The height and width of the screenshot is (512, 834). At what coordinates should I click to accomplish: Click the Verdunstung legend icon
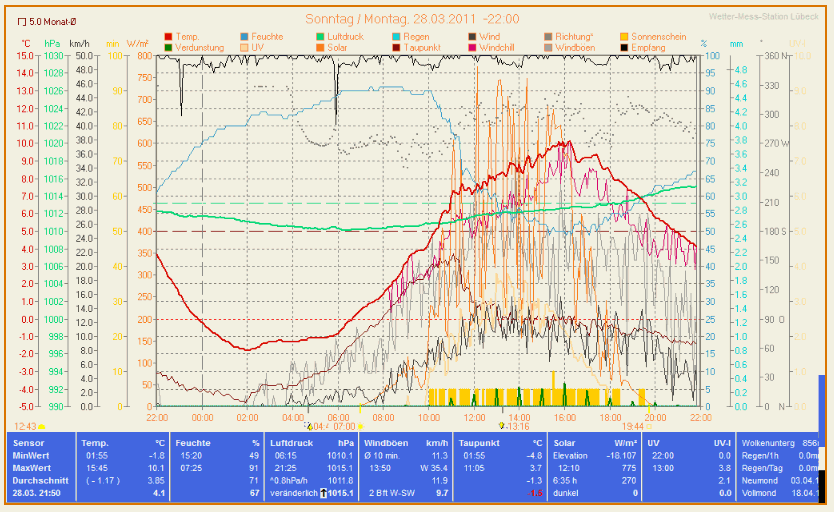(168, 47)
